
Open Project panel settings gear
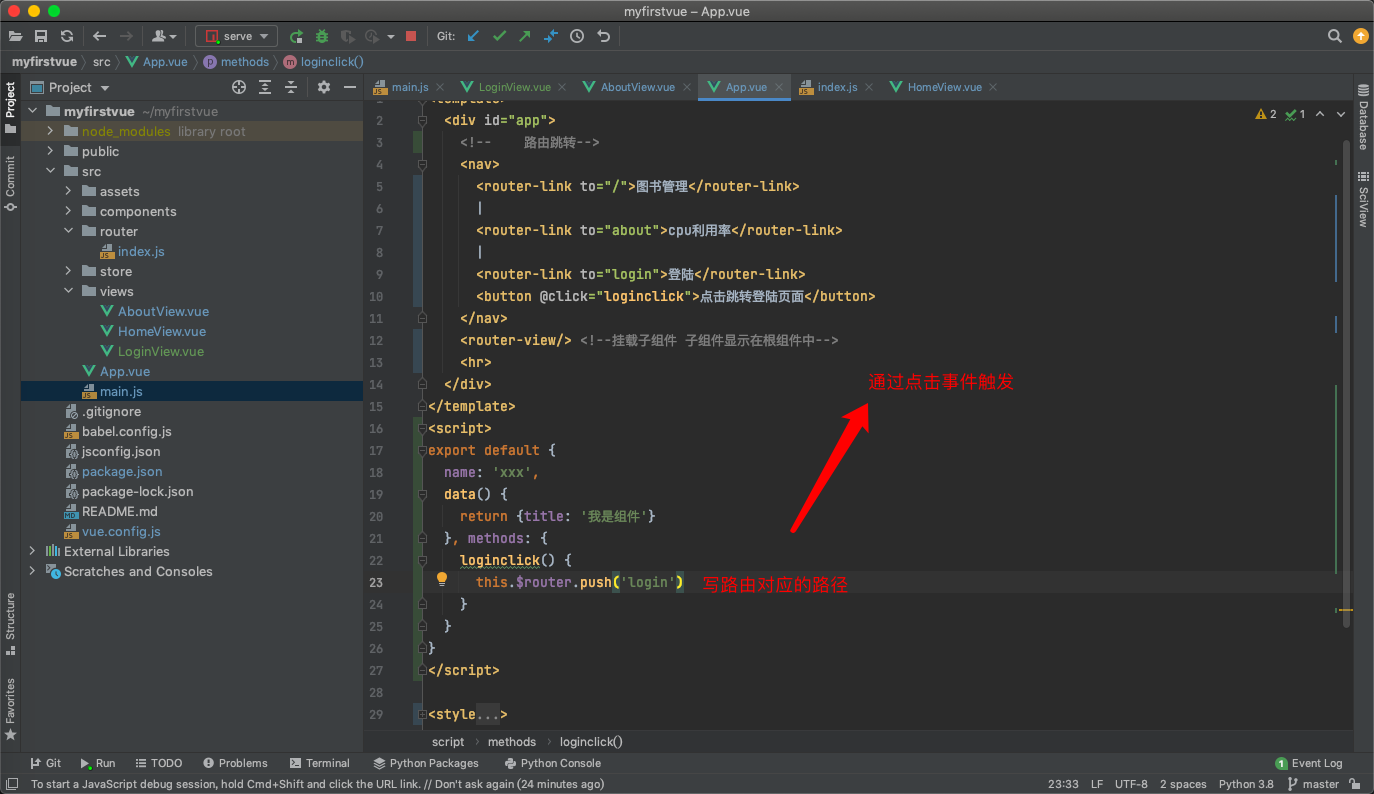[323, 87]
